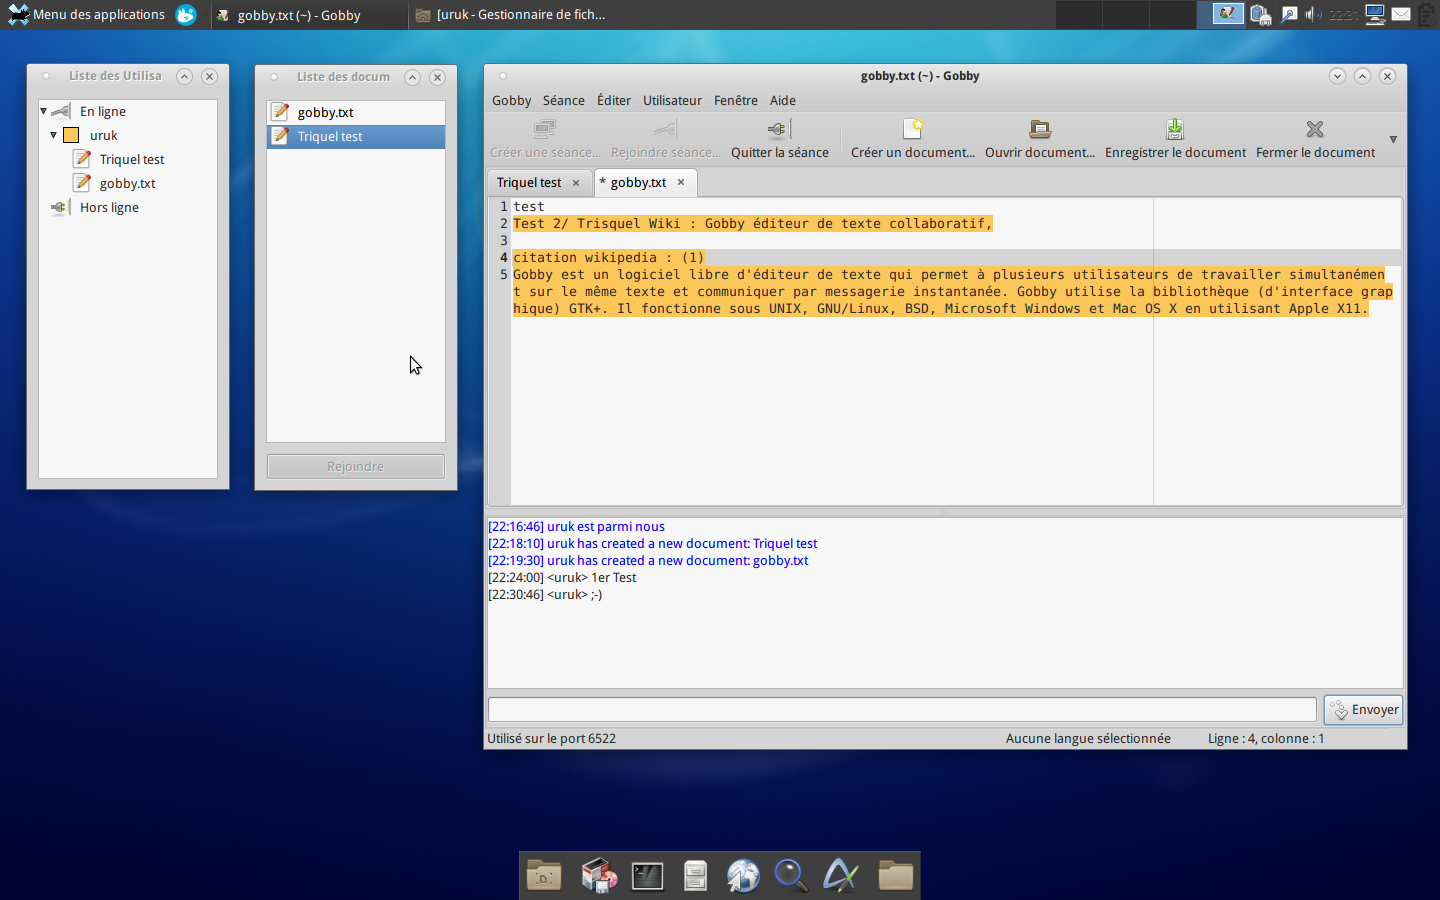Click Créer un document toolbar icon
The height and width of the screenshot is (900, 1440).
click(913, 129)
